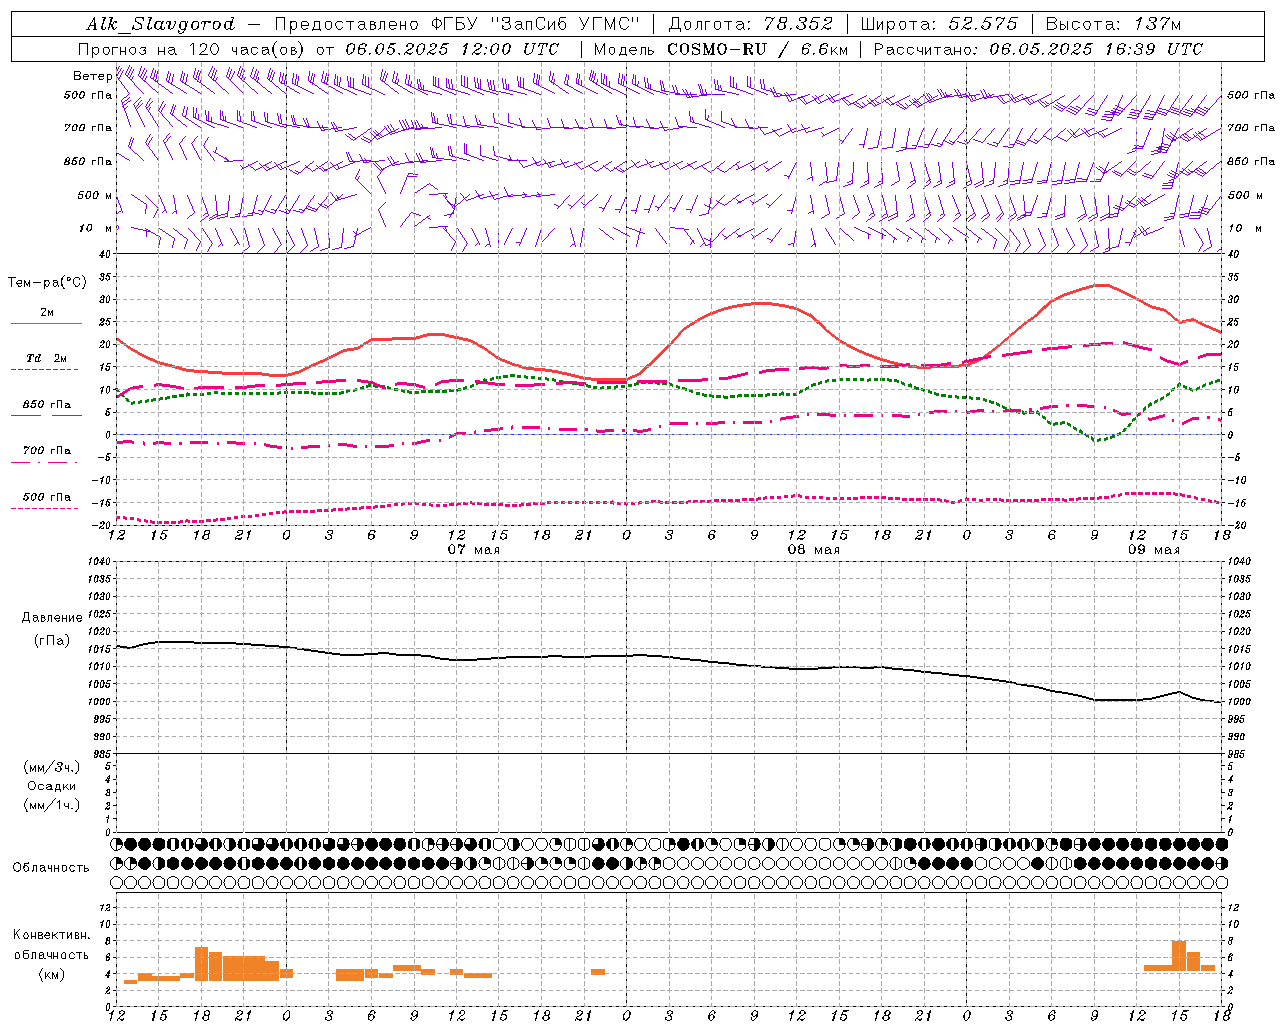Click the station name Alk_Slavgorod
1280x1024 pixels.
(160, 24)
